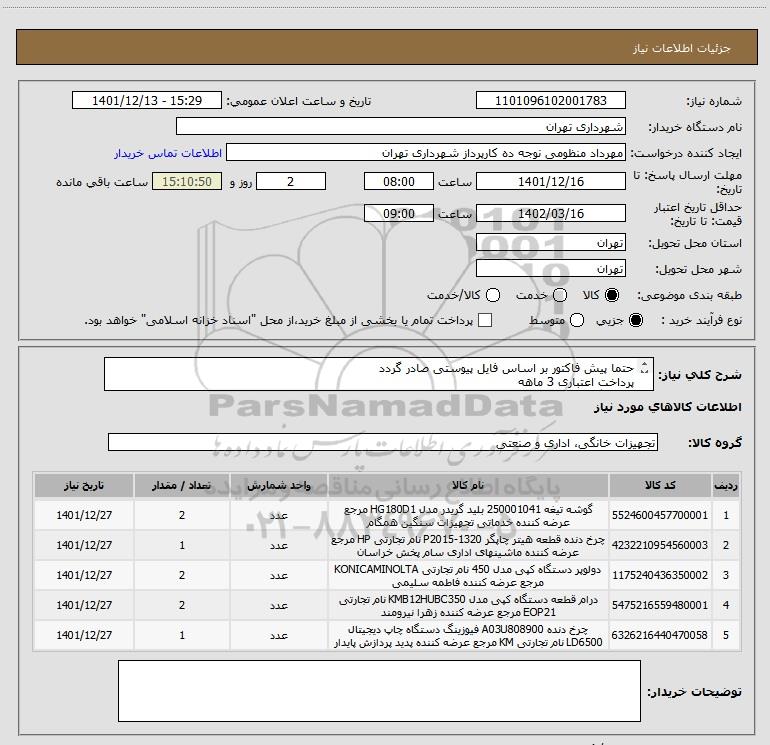
Task: Click the KONICAMINOLTA developer item name
Action: click(468, 576)
